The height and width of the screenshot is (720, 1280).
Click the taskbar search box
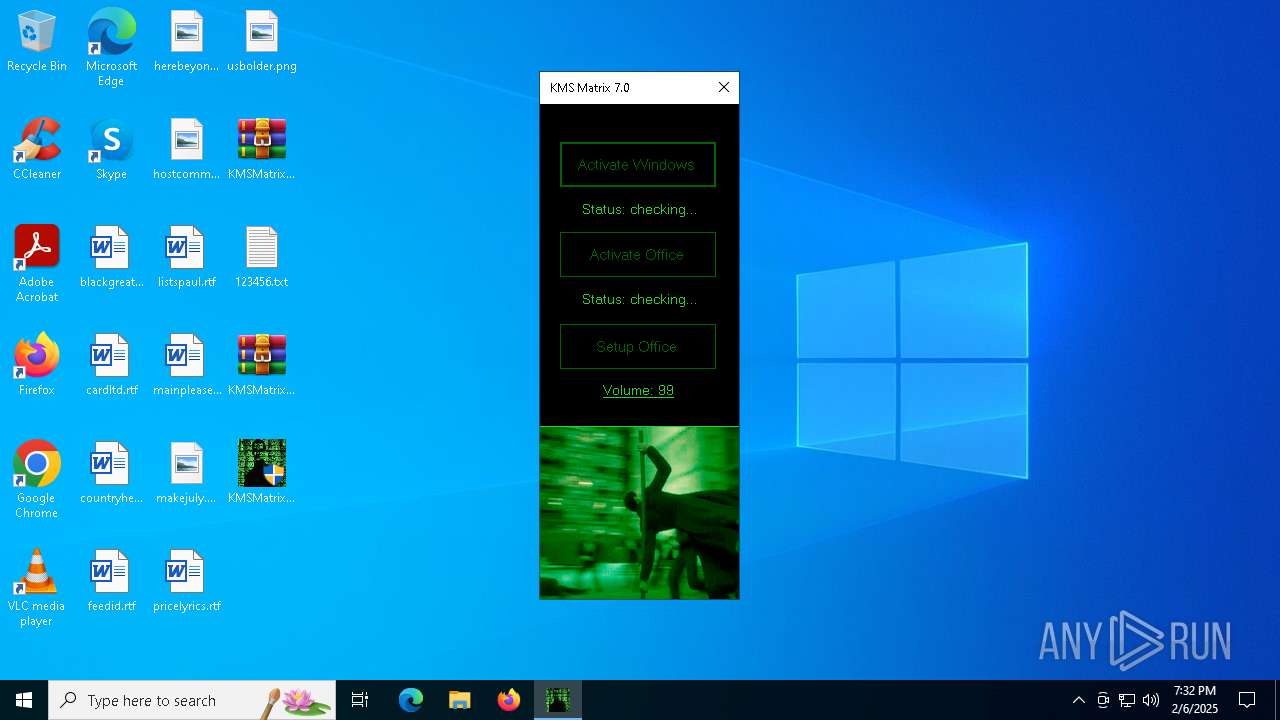(192, 700)
